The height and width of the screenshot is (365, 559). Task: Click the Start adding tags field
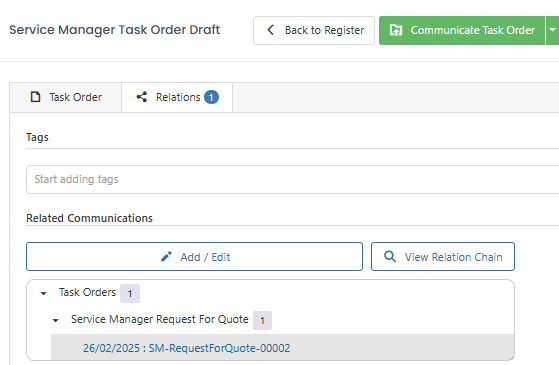pos(292,179)
